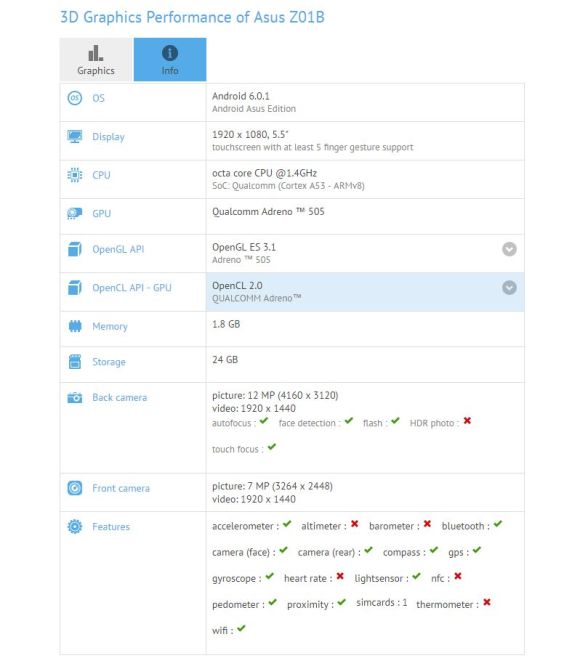
Task: Click the 1920 x 1080, 5.5" display value
Action: pos(250,135)
